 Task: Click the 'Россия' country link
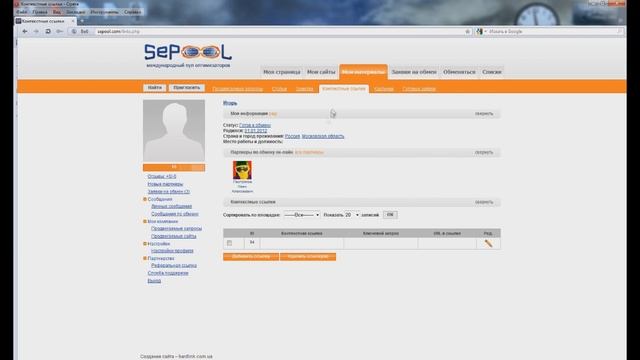click(292, 136)
